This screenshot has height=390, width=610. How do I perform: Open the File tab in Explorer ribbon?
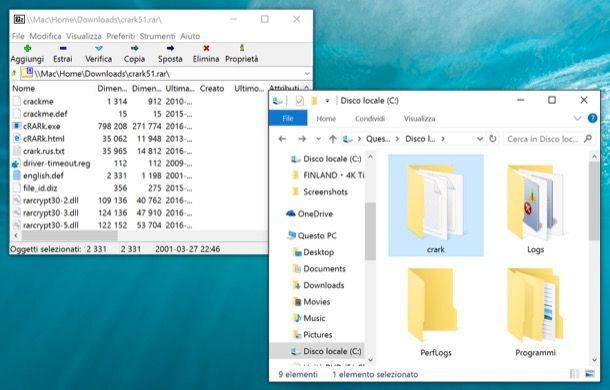point(288,118)
